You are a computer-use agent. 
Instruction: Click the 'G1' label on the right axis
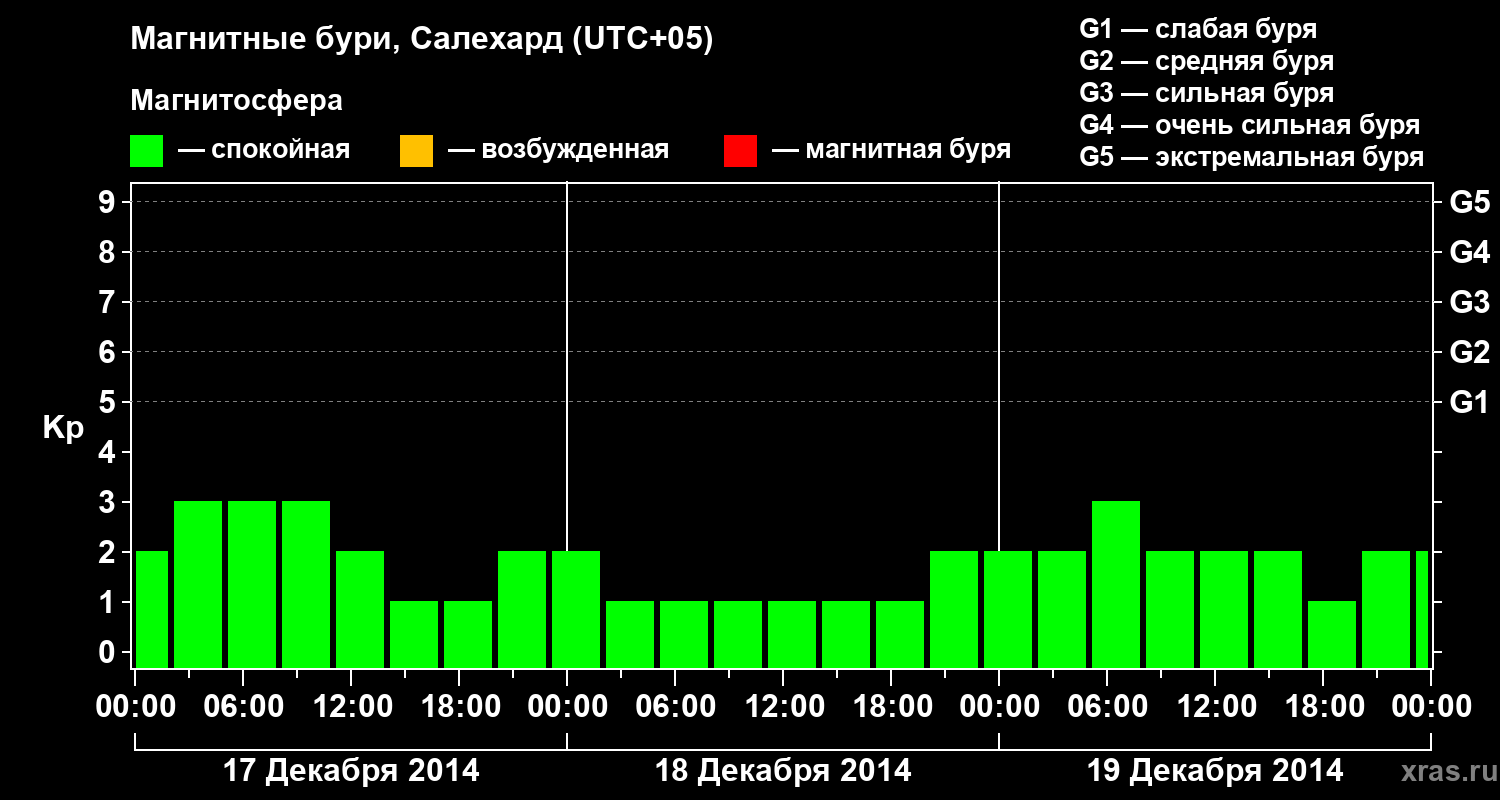click(1470, 402)
